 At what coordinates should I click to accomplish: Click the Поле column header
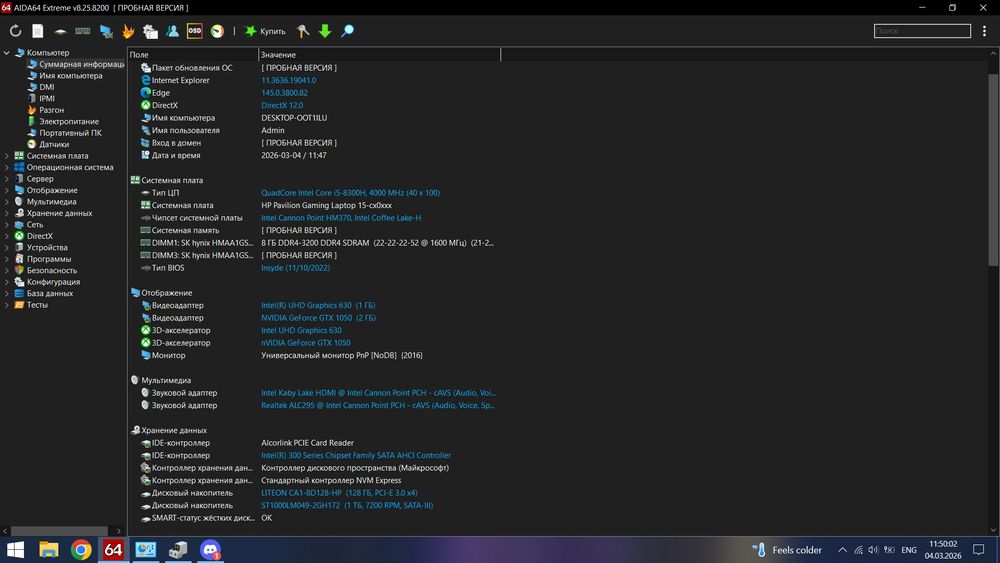point(193,55)
